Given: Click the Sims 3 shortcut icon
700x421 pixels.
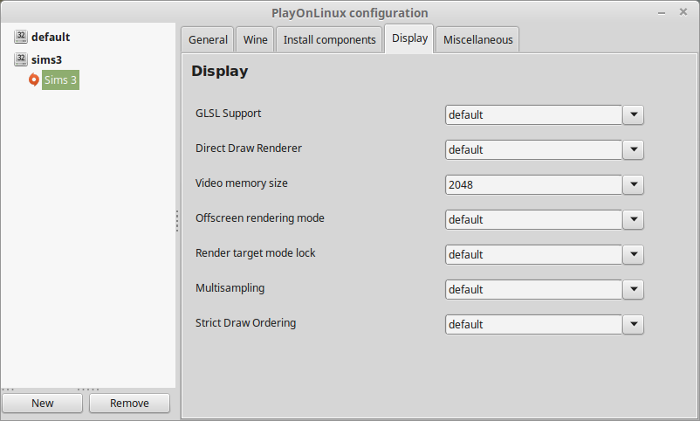Looking at the screenshot, I should point(34,80).
